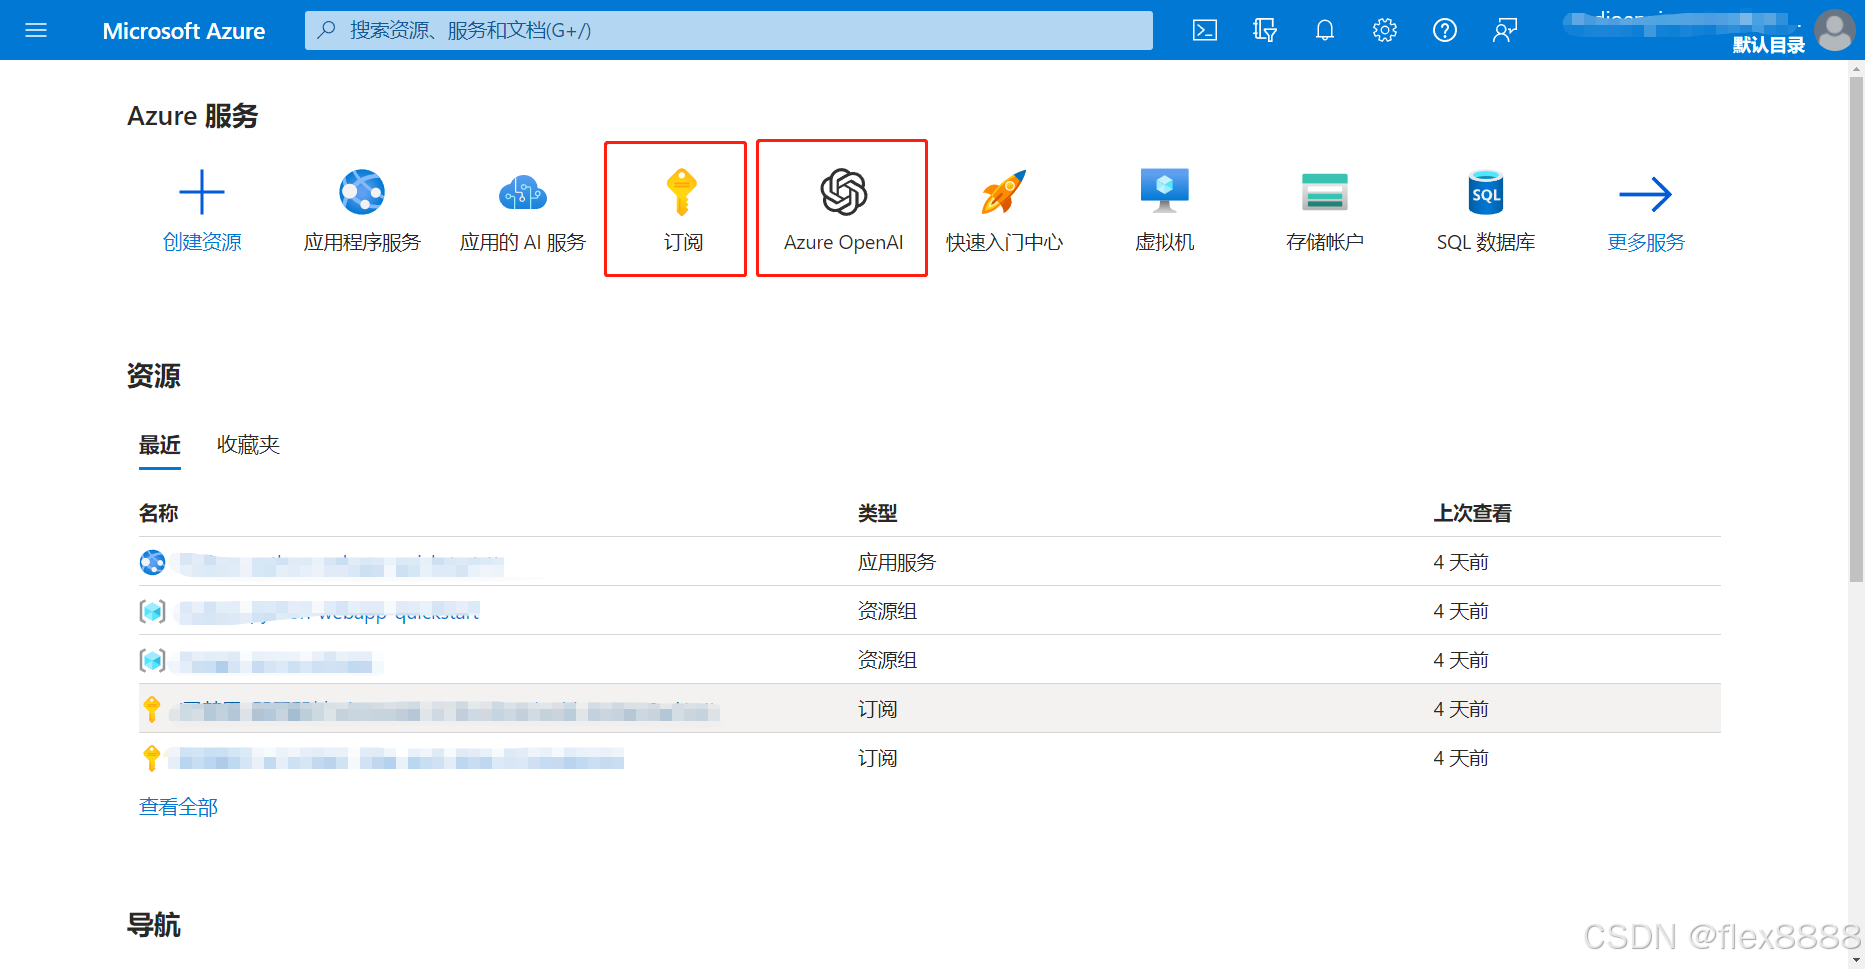Open portal settings gear
1865x969 pixels.
coord(1385,30)
